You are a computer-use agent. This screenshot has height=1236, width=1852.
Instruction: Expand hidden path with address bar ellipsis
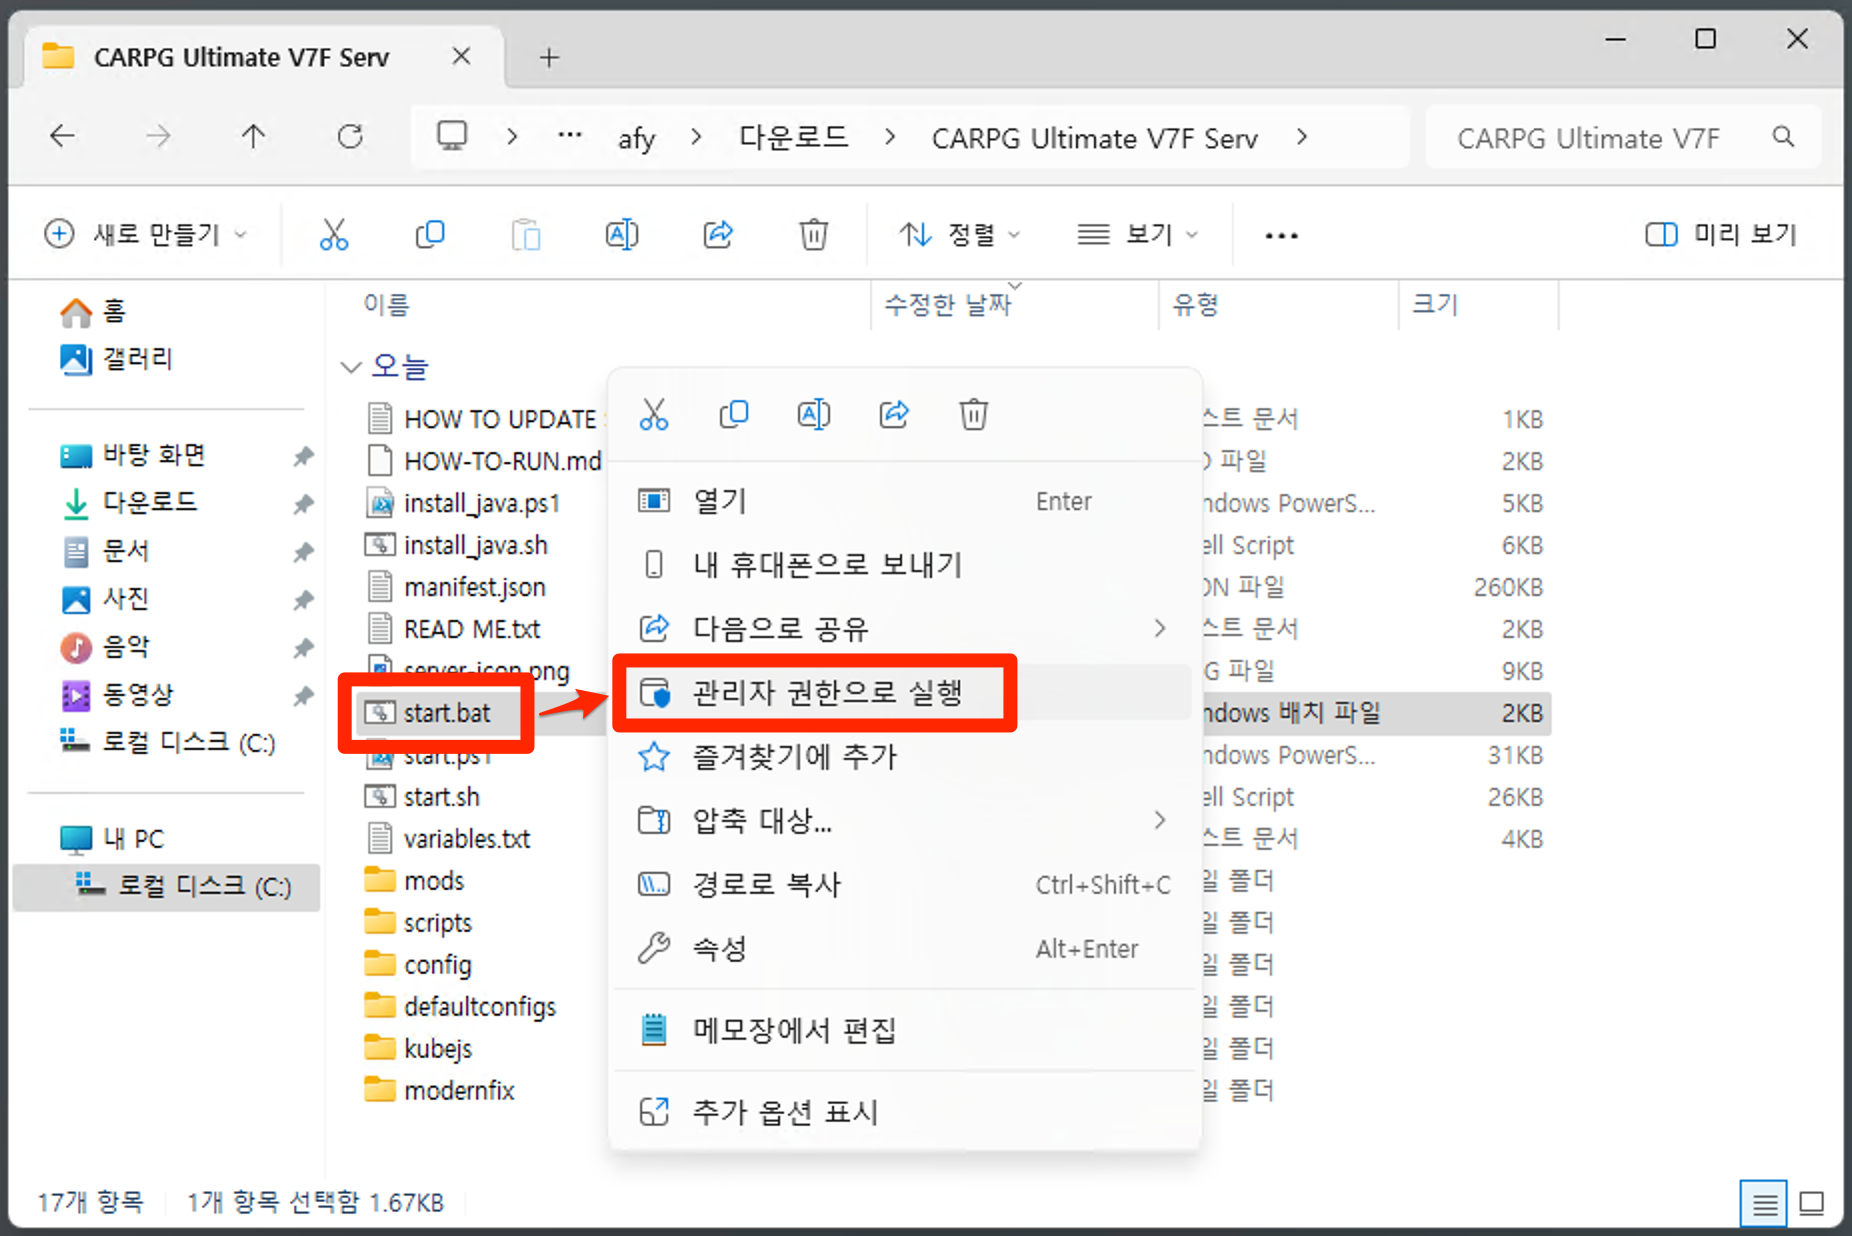tap(570, 136)
